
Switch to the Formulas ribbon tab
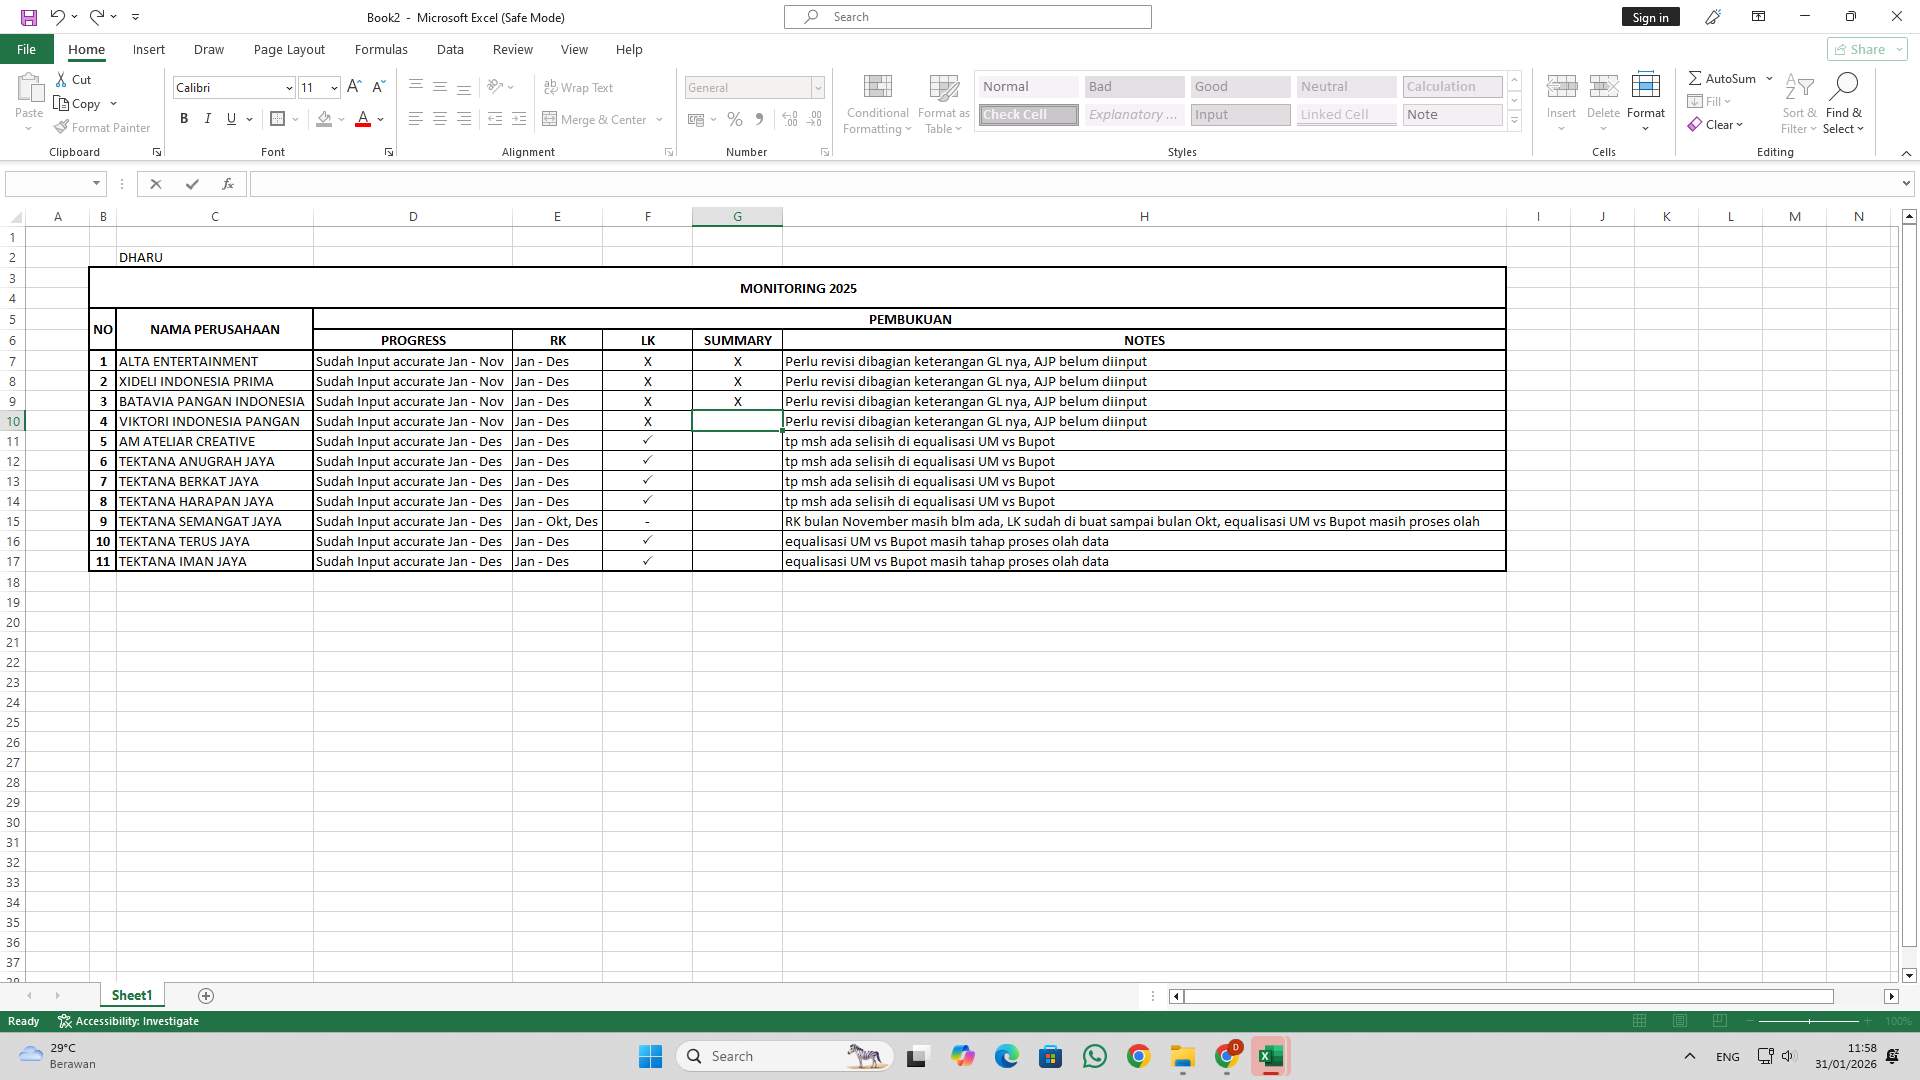coord(381,49)
